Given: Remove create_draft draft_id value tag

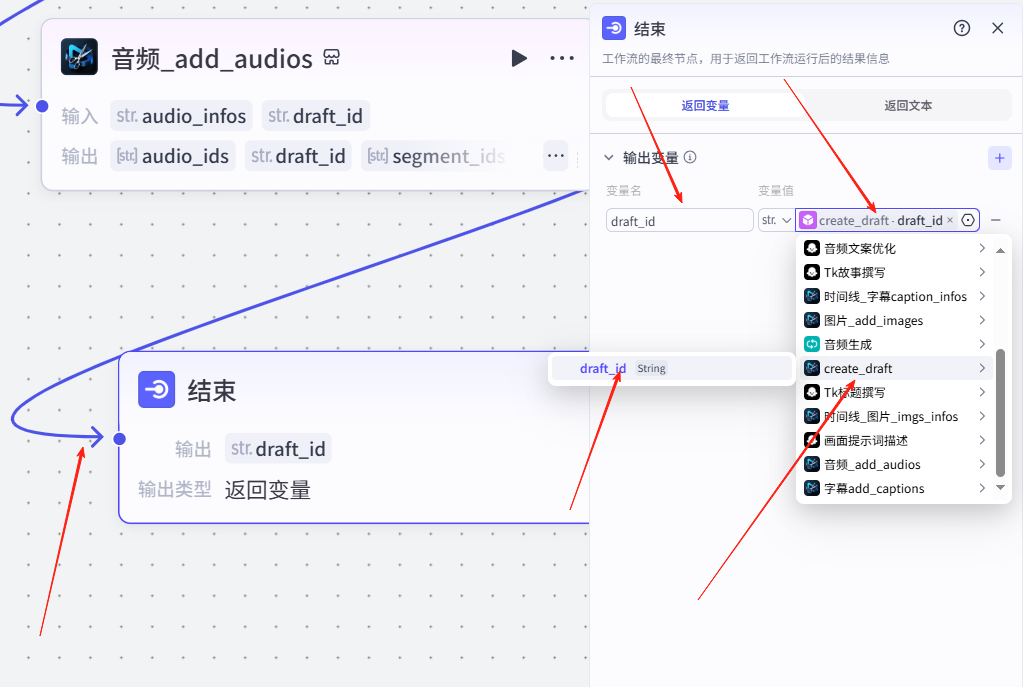Looking at the screenshot, I should [950, 220].
